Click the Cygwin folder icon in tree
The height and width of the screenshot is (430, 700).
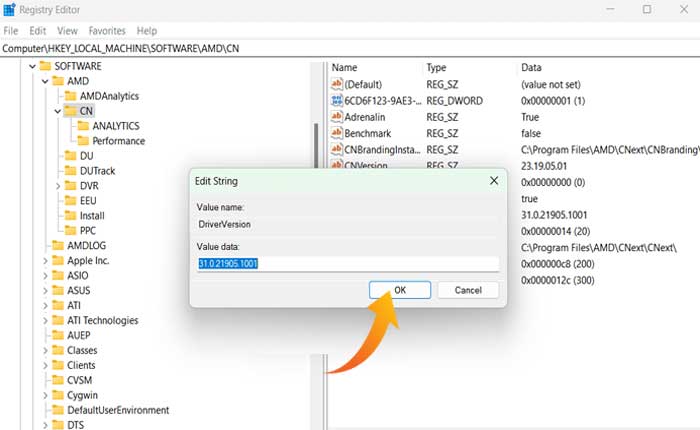[57, 395]
